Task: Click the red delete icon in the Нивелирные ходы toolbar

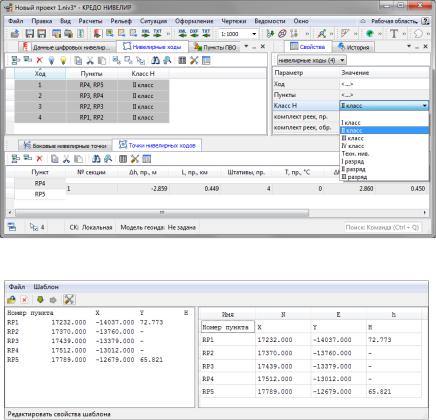Action: click(39, 60)
